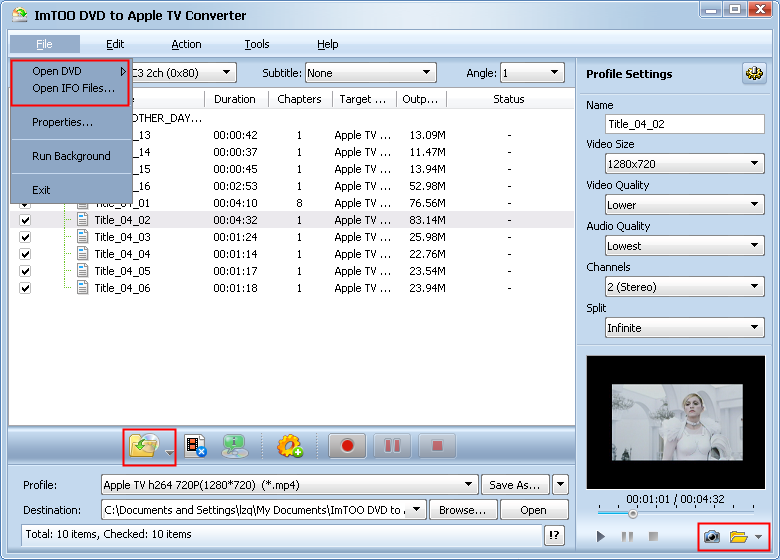Click the 83.14M output size cell
The height and width of the screenshot is (560, 780).
point(427,220)
